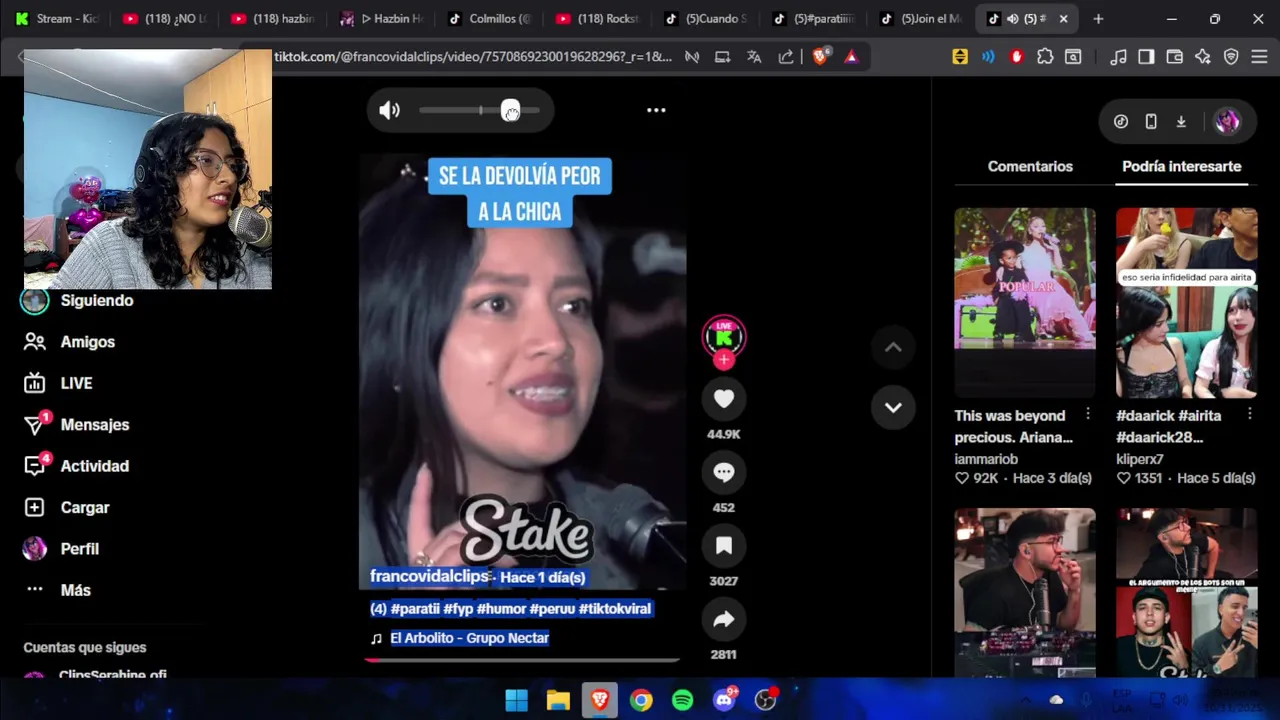Switch to the Hazbin Hotel browser tab
Screen dimensions: 1280x720
[380, 18]
